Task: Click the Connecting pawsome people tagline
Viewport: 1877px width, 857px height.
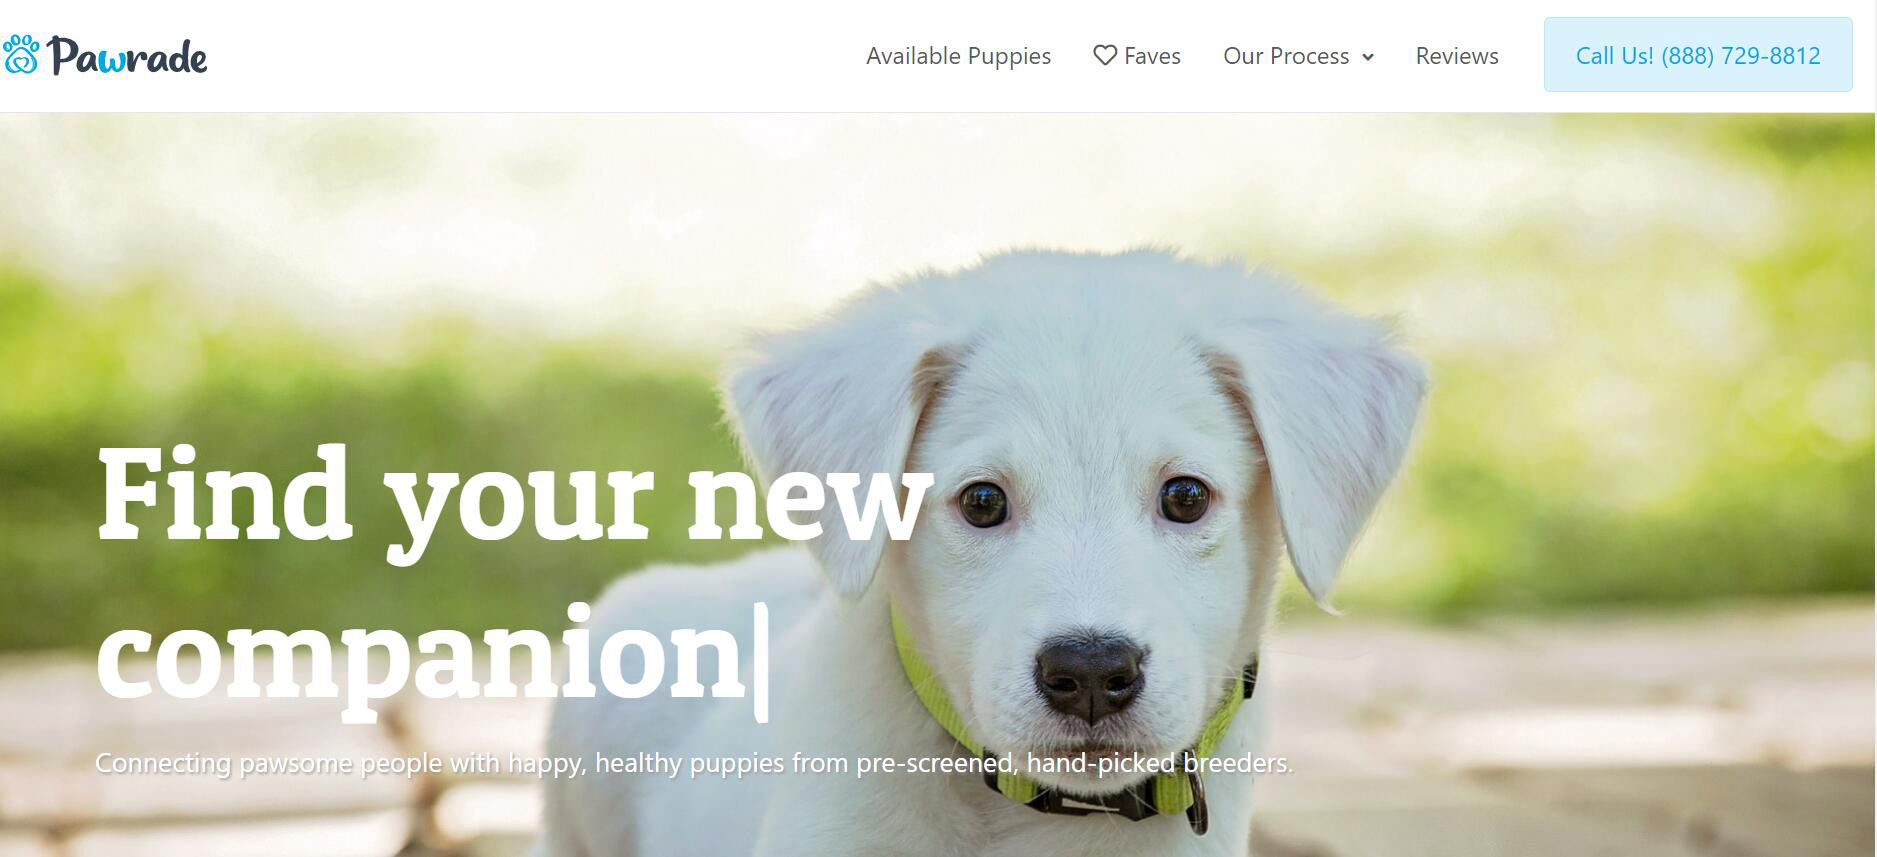Action: [x=694, y=763]
